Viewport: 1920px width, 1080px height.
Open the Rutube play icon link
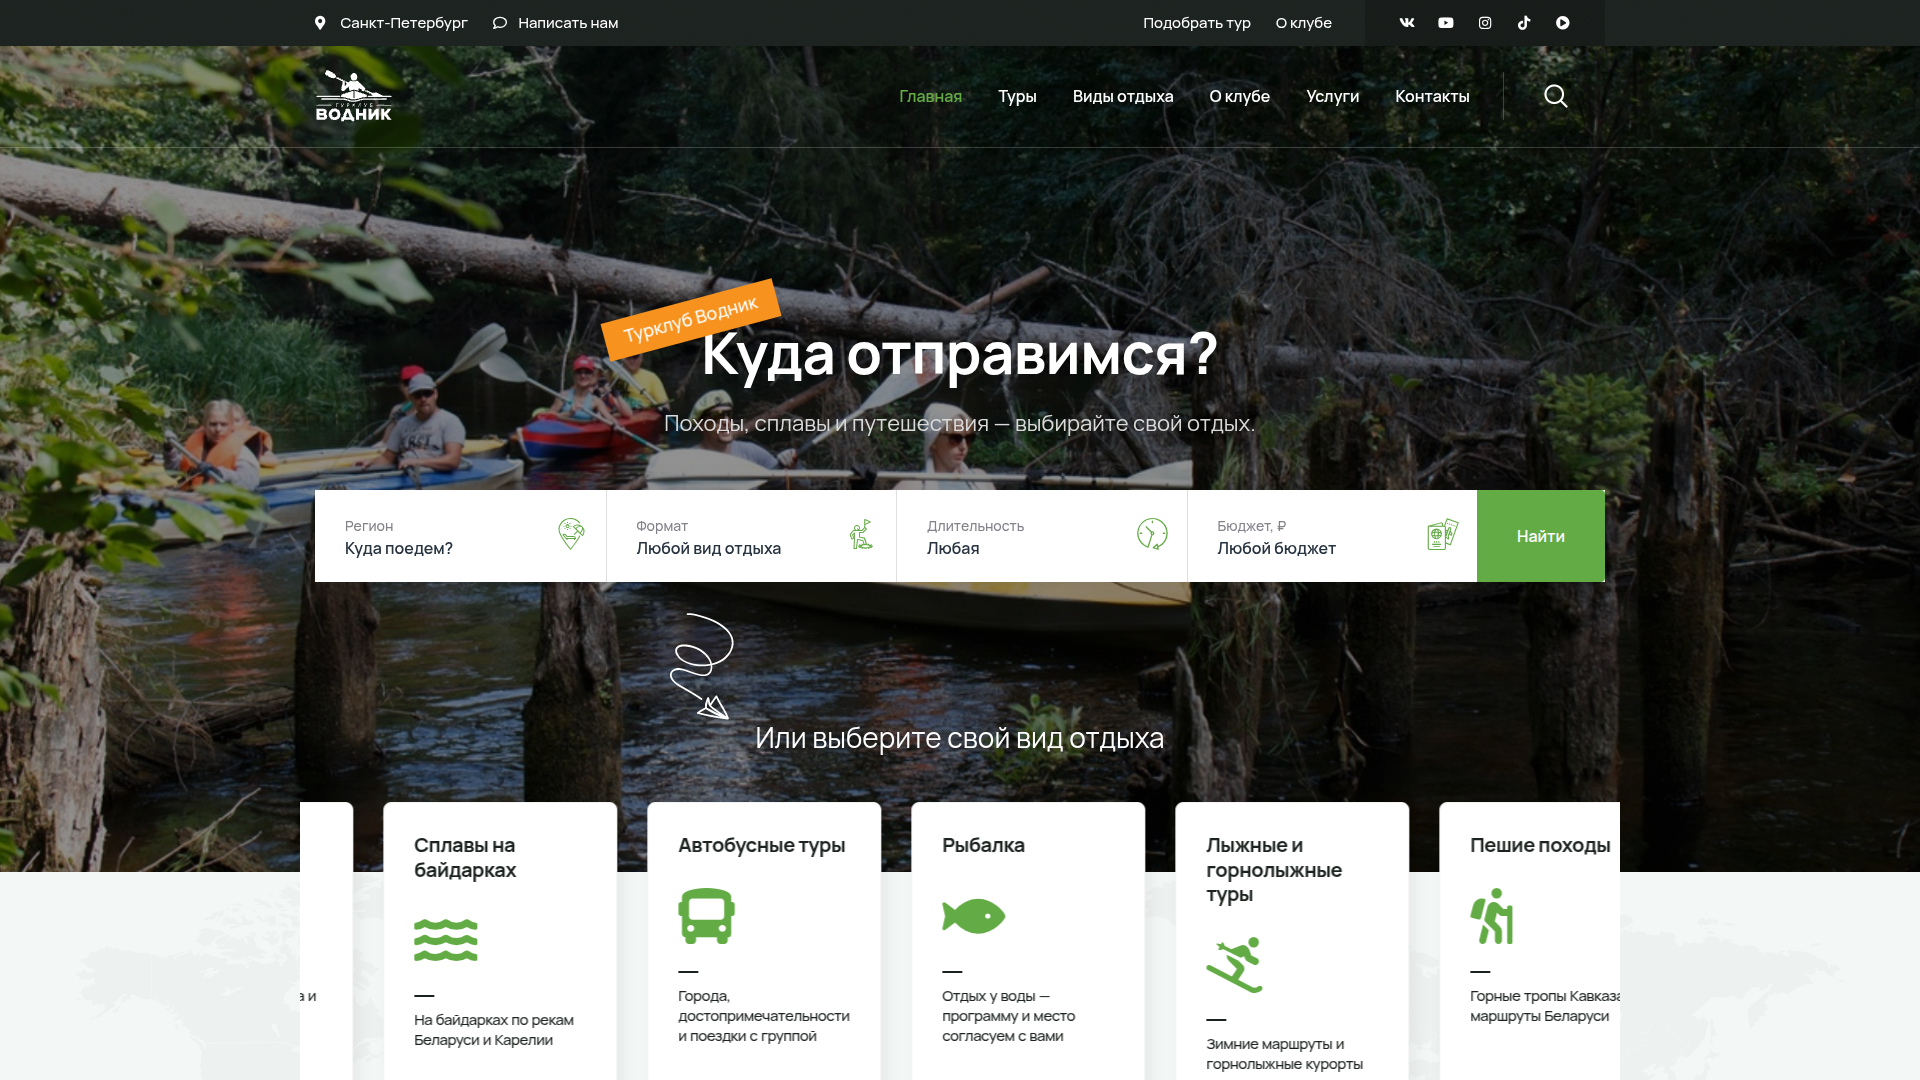(x=1563, y=23)
